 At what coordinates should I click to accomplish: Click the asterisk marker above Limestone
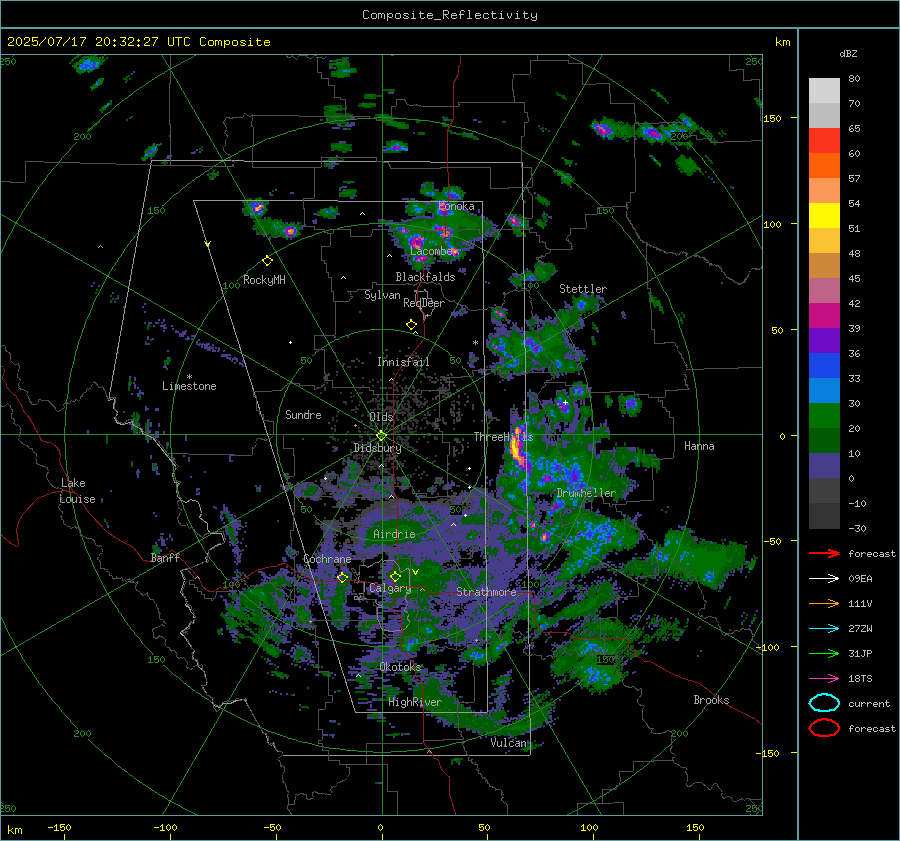pos(189,377)
